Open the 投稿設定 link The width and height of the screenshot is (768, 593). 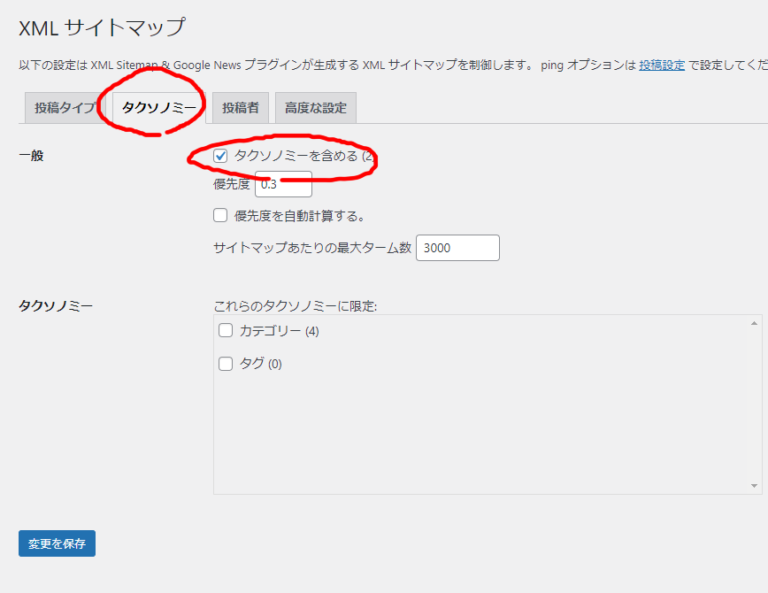coord(662,65)
